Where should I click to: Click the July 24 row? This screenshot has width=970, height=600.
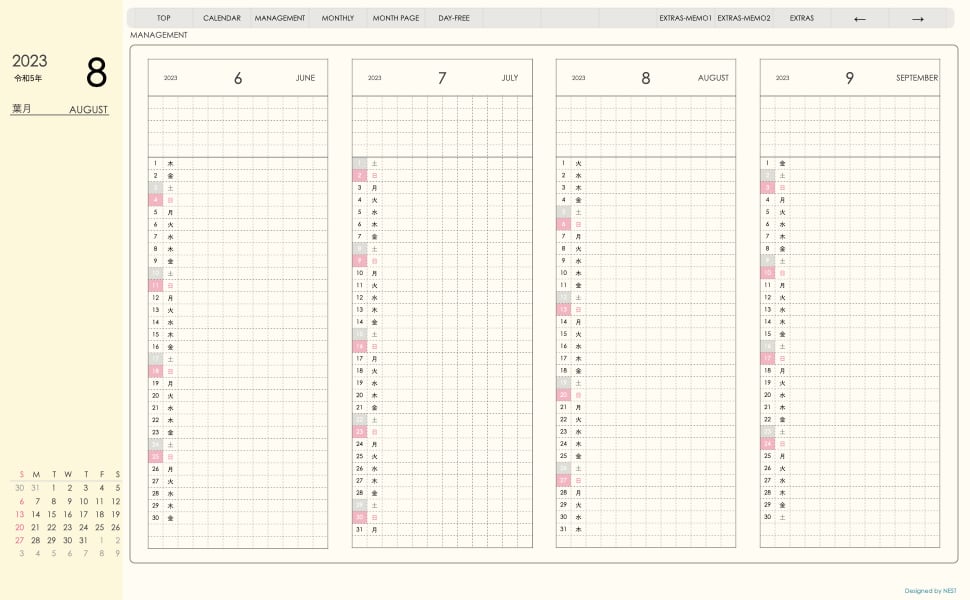pos(442,444)
